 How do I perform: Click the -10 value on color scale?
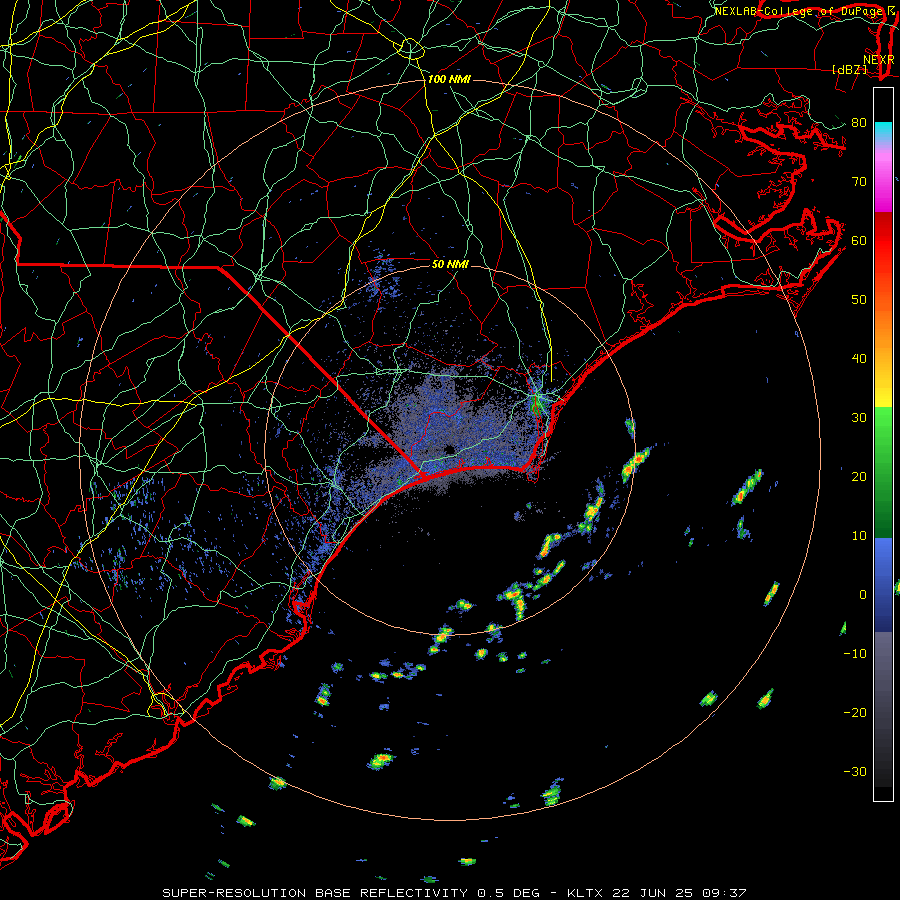[x=855, y=654]
